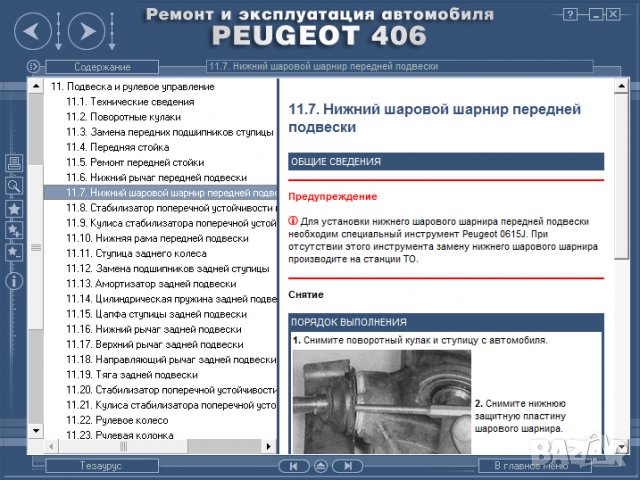Click the eject-style up button at bottom
This screenshot has height=480, width=640.
pos(320,466)
